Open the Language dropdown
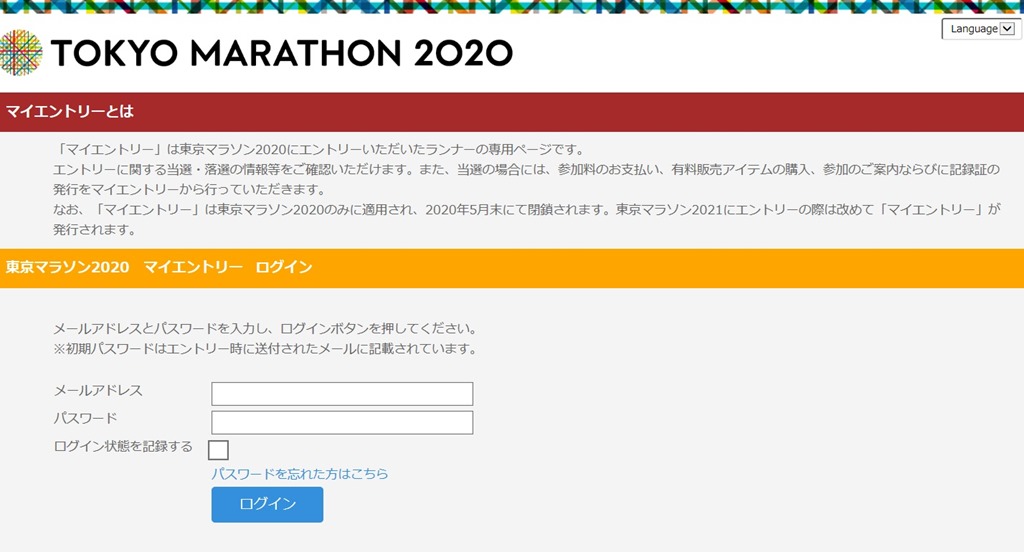The height and width of the screenshot is (552, 1024). coord(982,29)
